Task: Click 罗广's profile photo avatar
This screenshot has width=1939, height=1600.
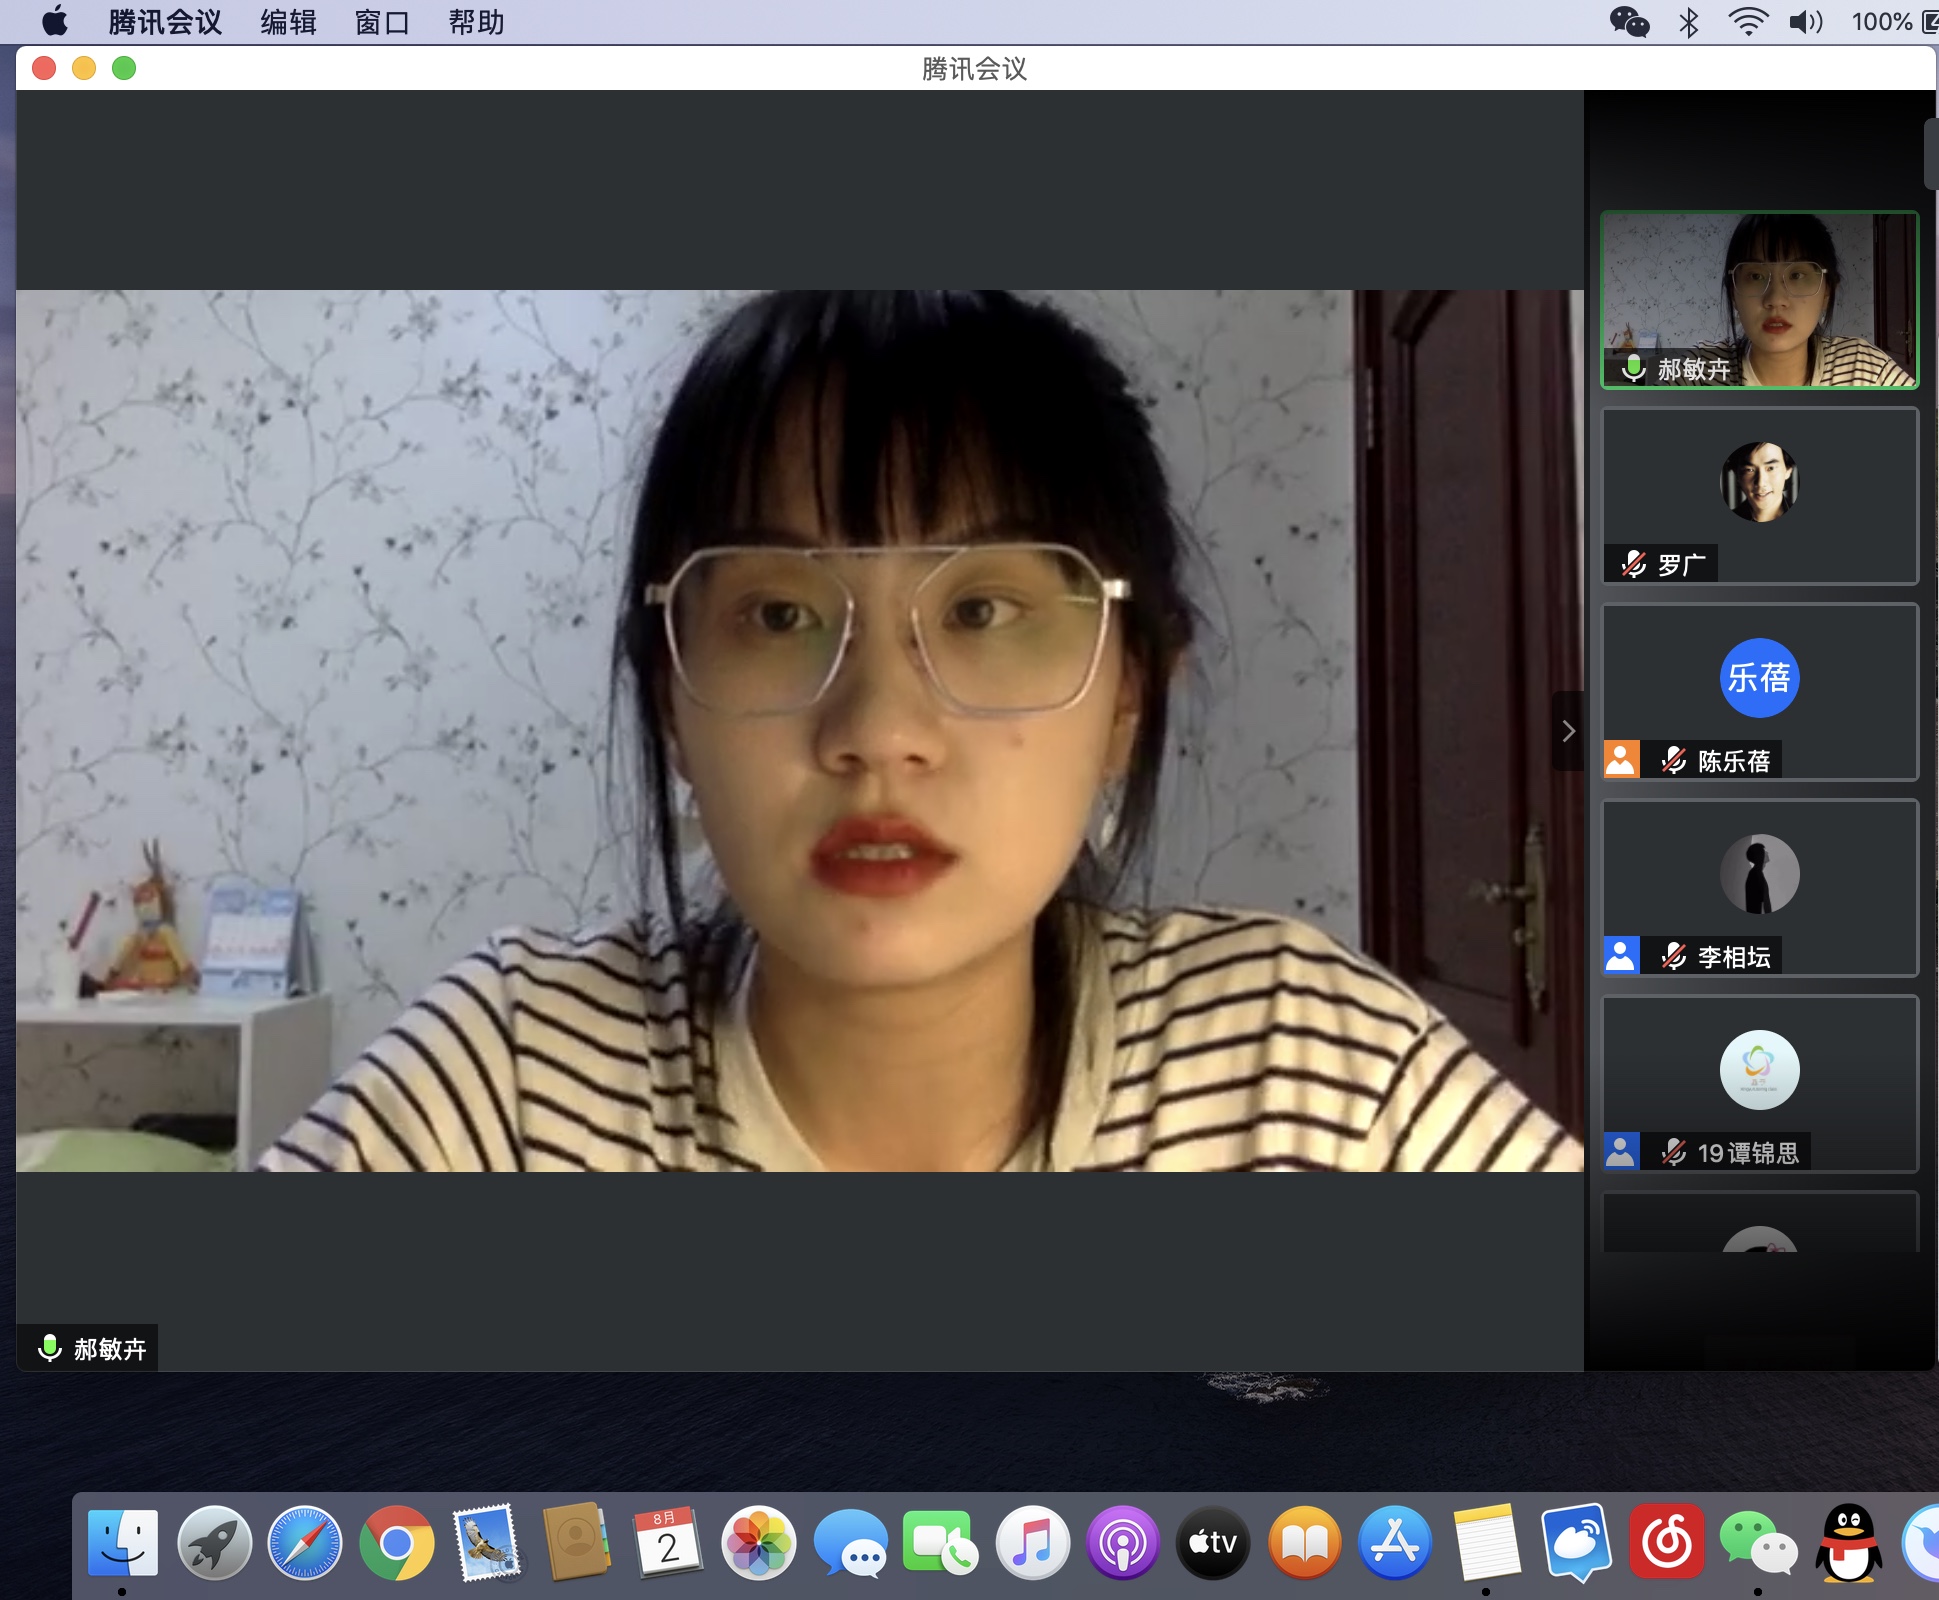Action: pyautogui.click(x=1760, y=482)
